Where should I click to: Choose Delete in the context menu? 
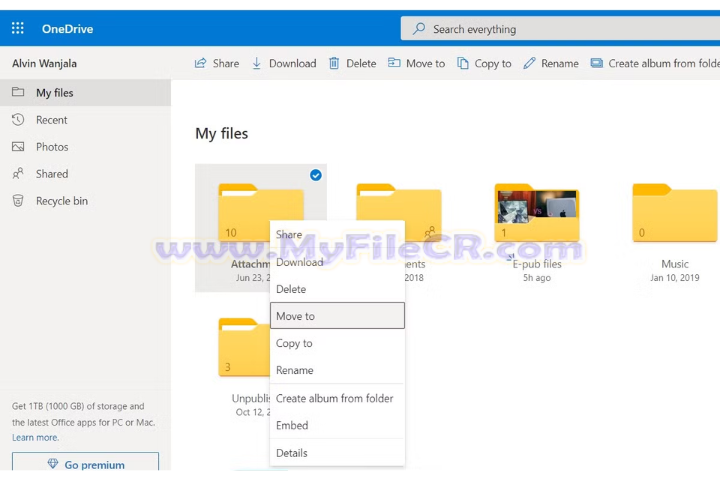(338, 289)
